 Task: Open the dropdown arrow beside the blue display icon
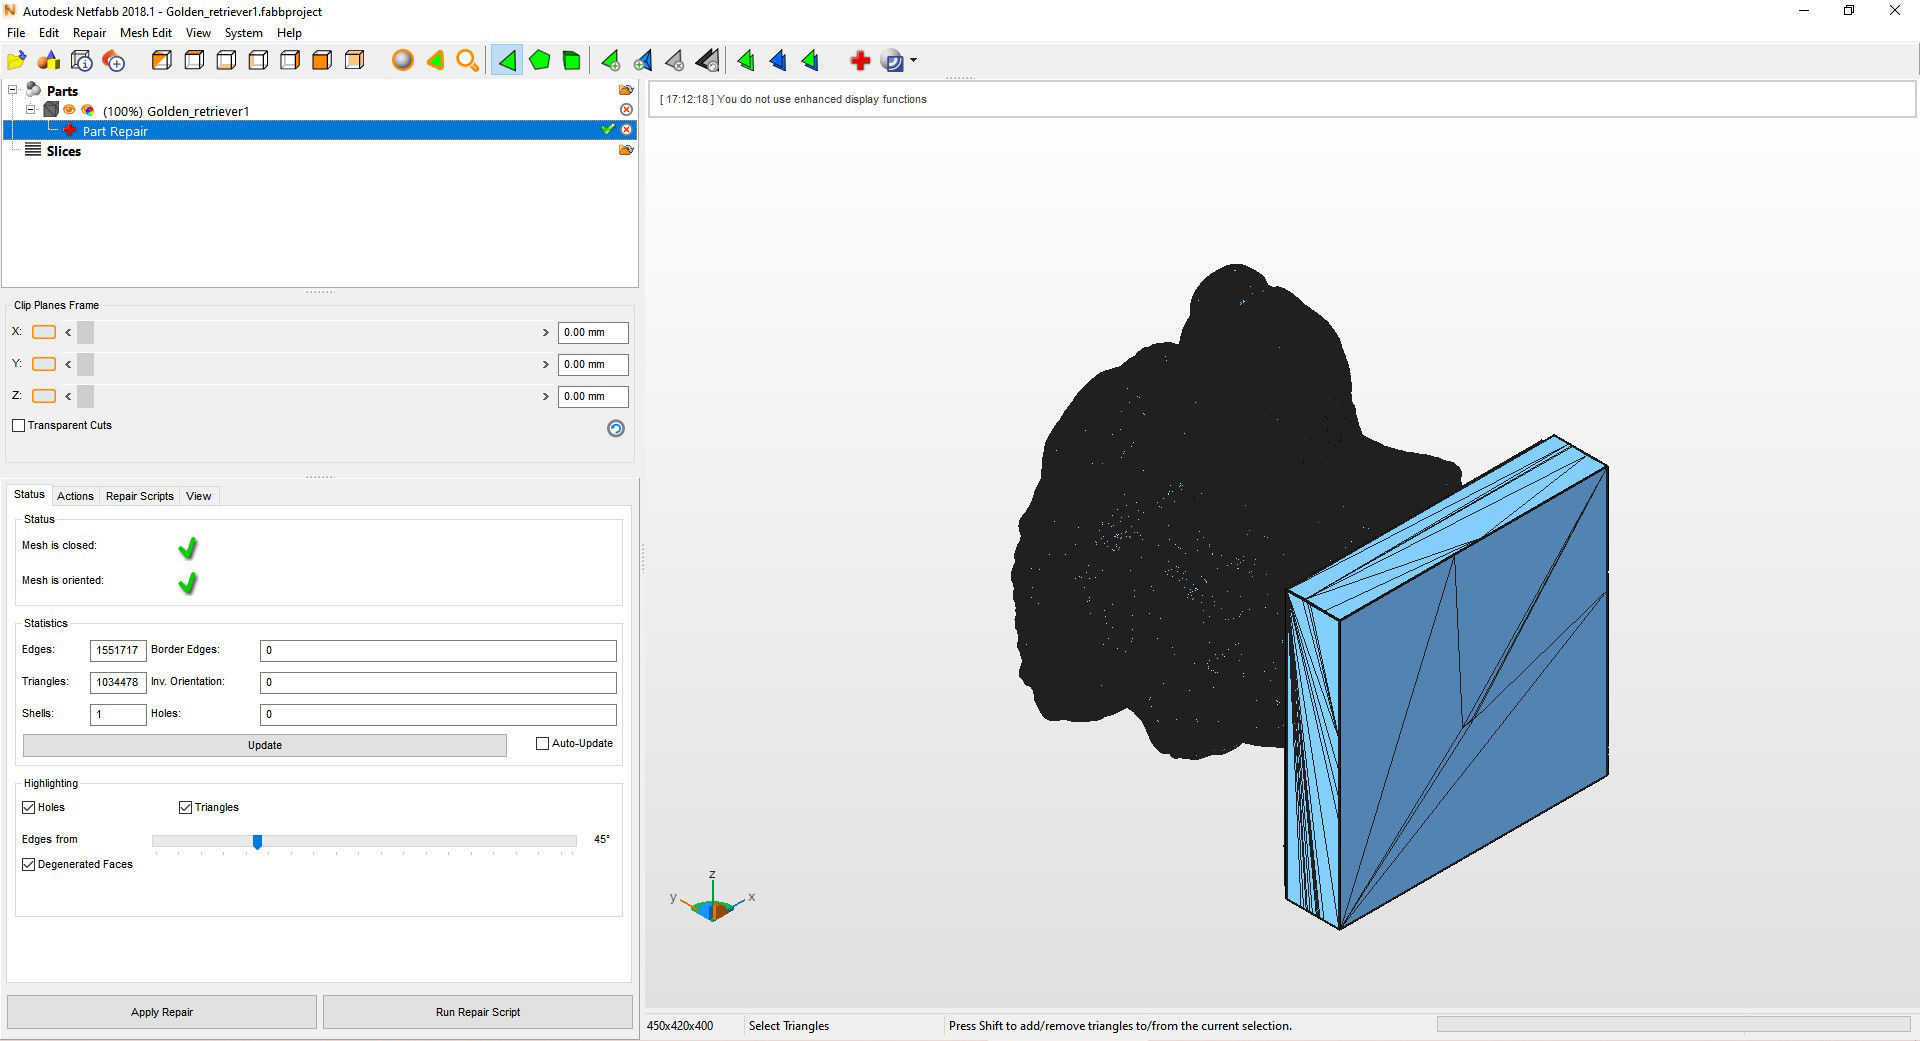tap(913, 61)
